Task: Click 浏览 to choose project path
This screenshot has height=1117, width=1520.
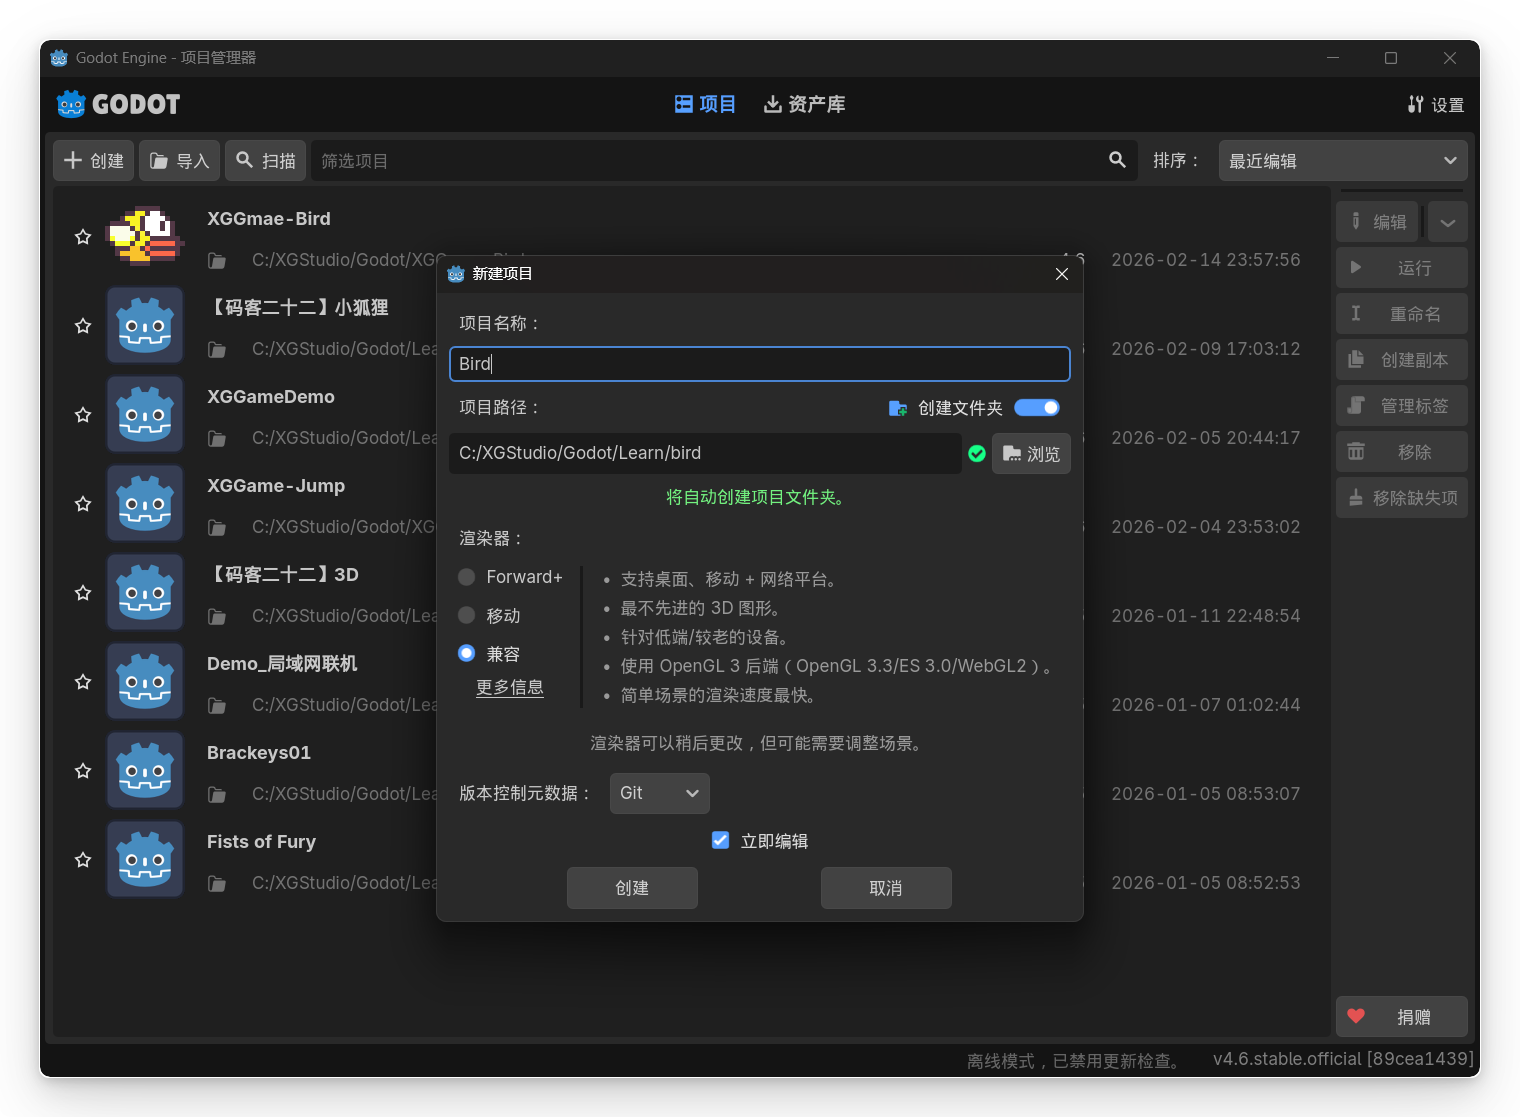Action: point(1031,453)
